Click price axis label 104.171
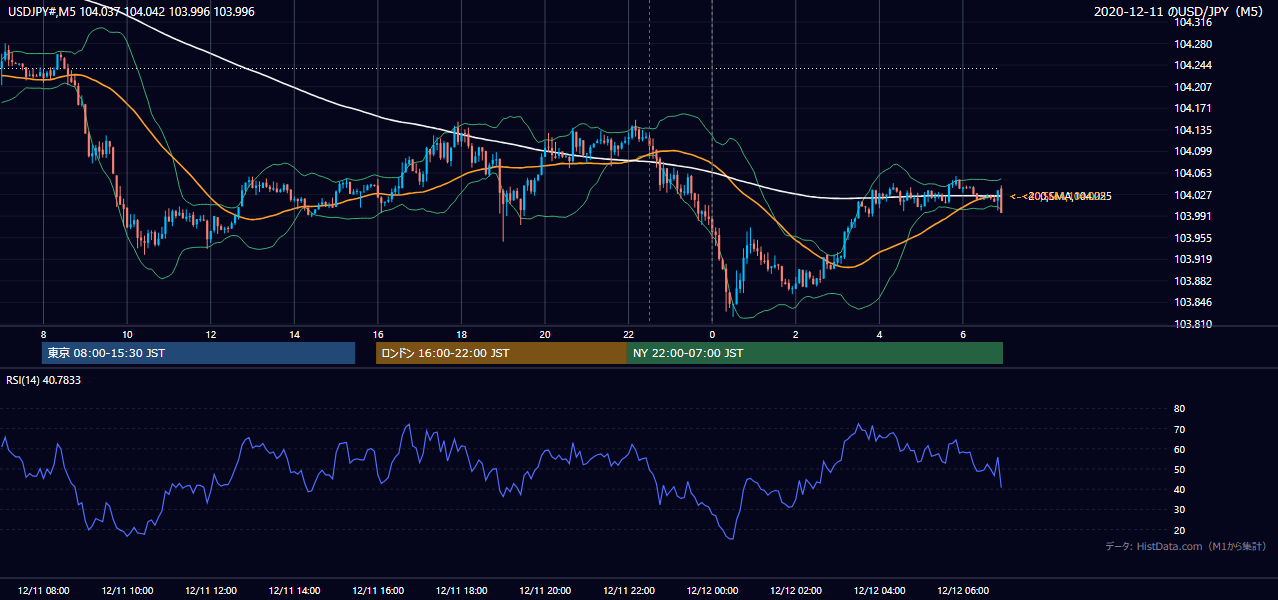This screenshot has height=600, width=1278. coord(1194,108)
